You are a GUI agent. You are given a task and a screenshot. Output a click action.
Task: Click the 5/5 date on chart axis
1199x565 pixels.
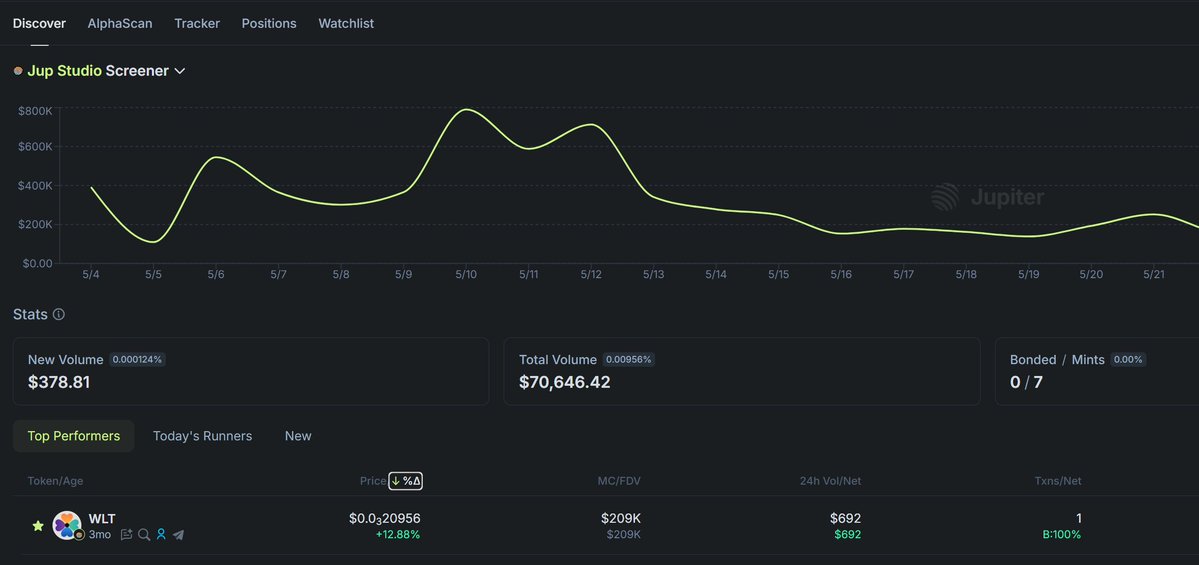153,274
